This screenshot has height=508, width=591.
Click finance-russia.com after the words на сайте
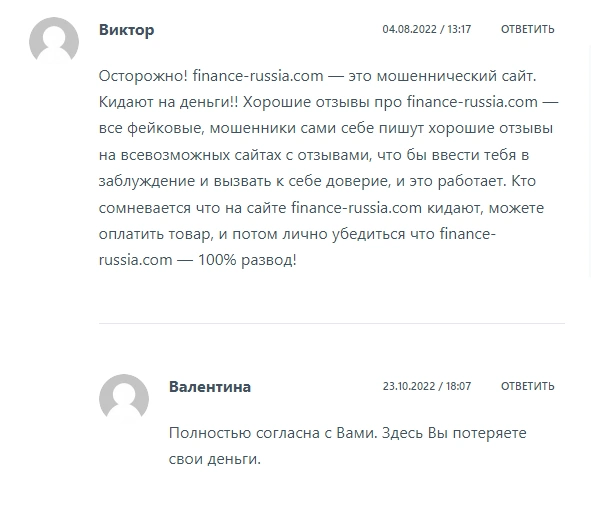click(x=357, y=208)
